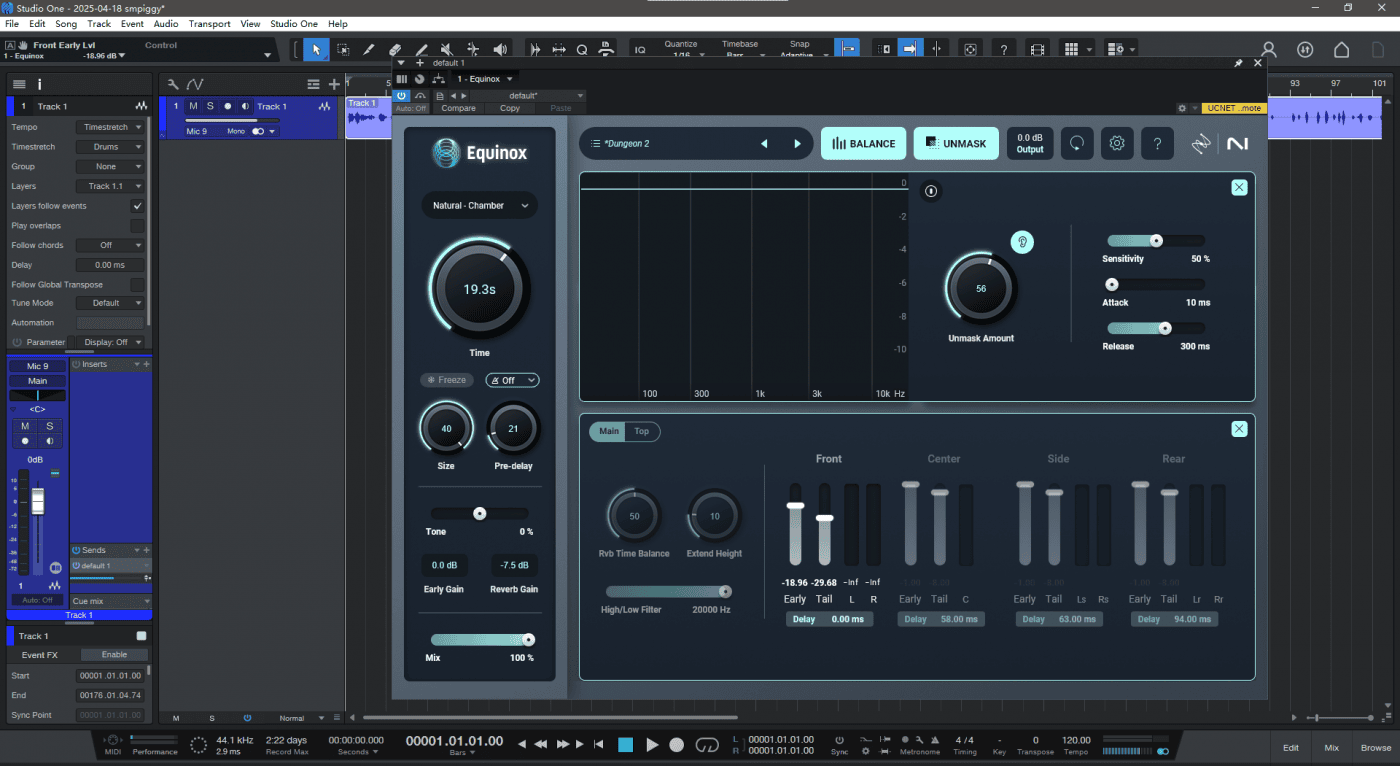Click the Equinox logo icon
The width and height of the screenshot is (1400, 766).
coord(446,152)
